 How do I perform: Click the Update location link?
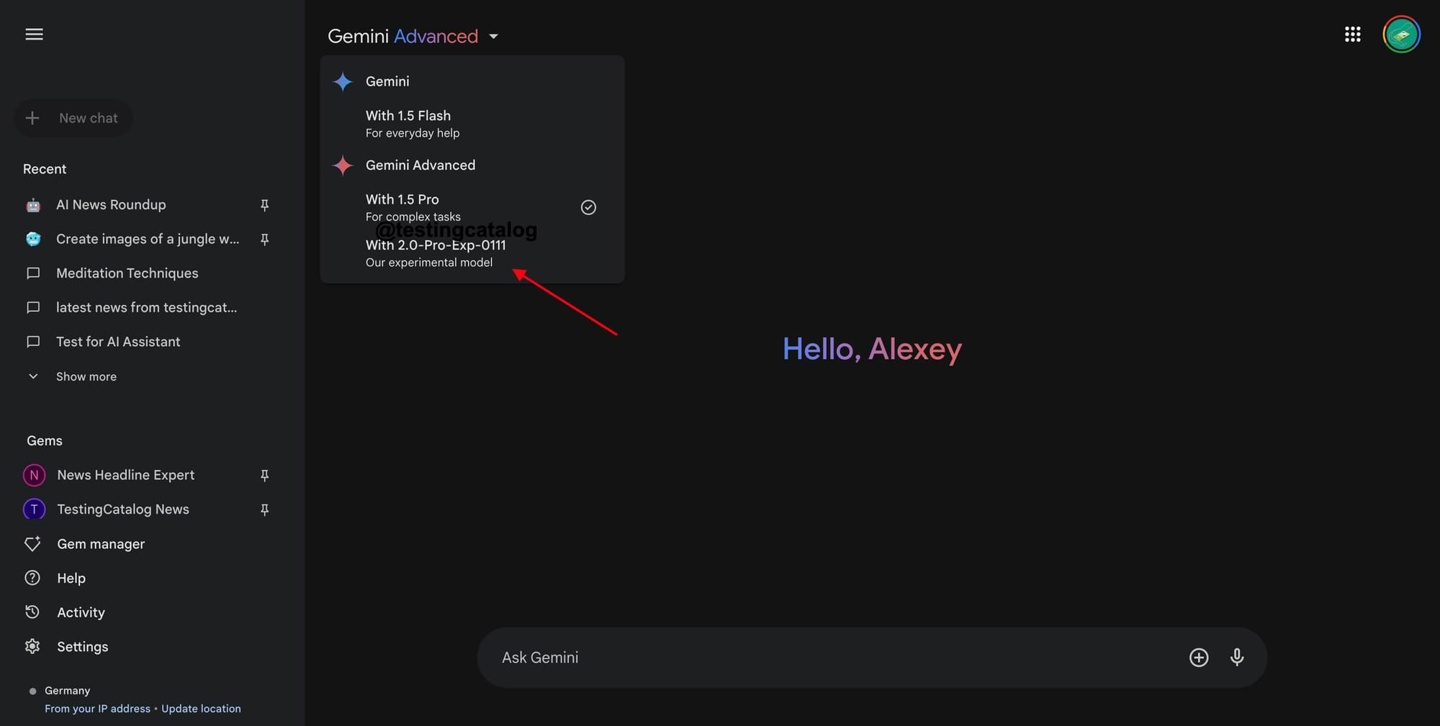(x=200, y=707)
